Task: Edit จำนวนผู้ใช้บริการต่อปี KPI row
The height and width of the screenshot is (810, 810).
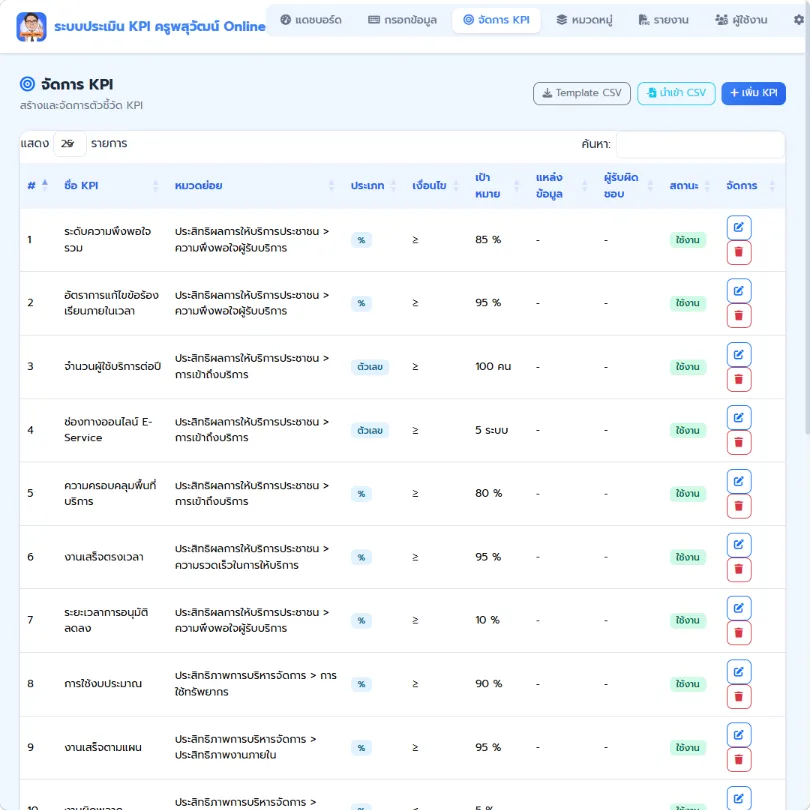Action: [x=739, y=354]
